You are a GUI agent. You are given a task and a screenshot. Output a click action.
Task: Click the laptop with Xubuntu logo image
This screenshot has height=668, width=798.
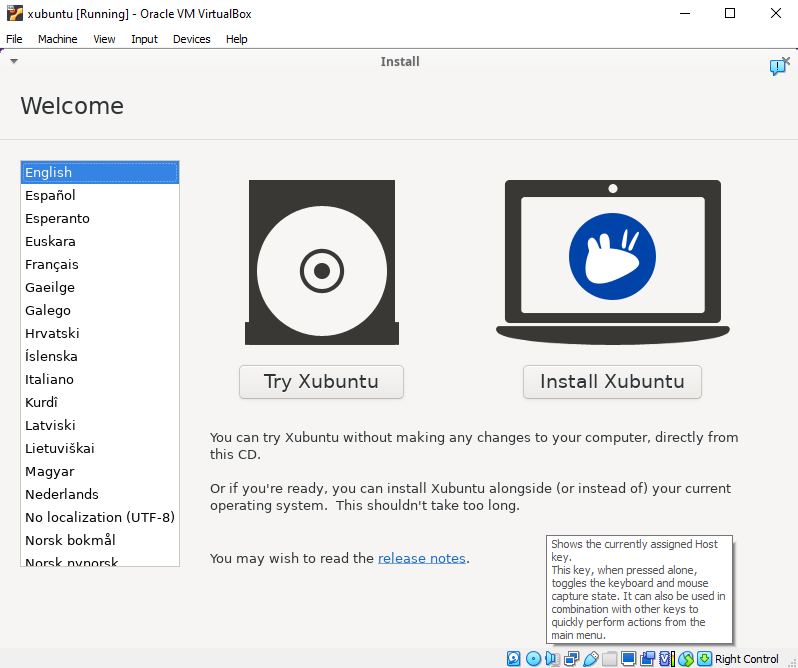tap(613, 262)
